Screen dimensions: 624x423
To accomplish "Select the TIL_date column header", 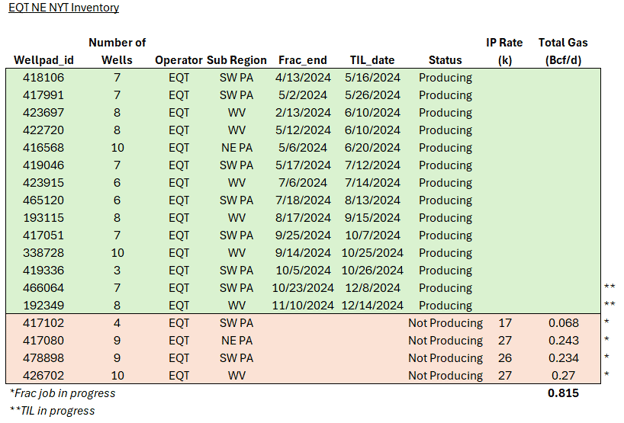I will pyautogui.click(x=372, y=60).
